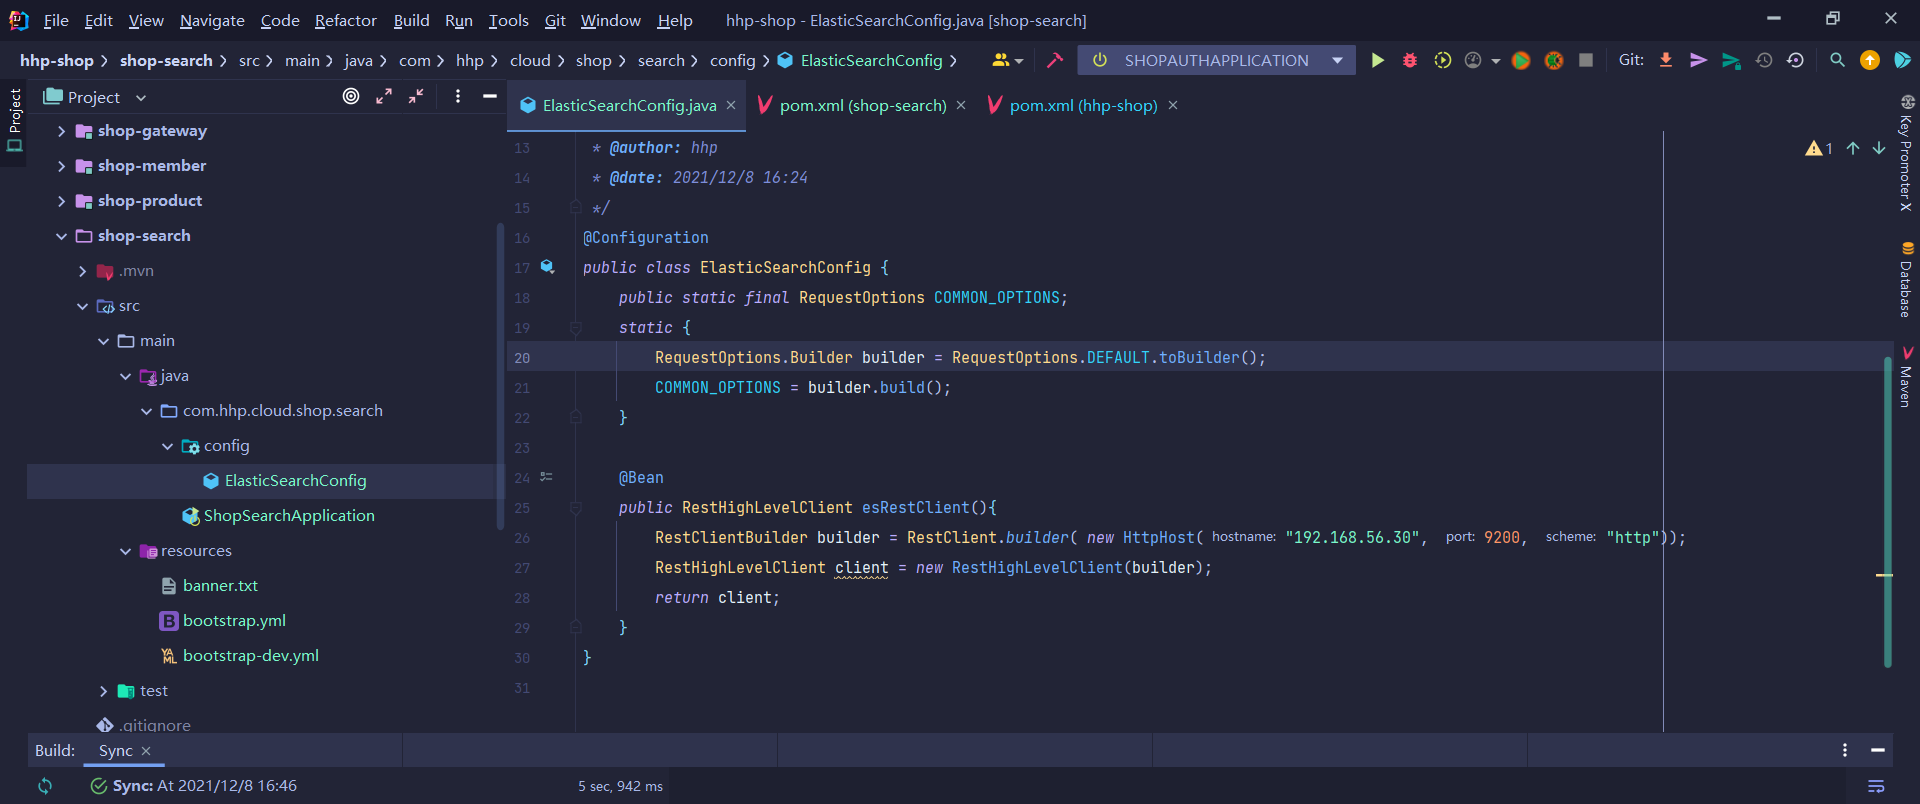Viewport: 1920px width, 804px height.
Task: Collapse the config package
Action: (167, 446)
